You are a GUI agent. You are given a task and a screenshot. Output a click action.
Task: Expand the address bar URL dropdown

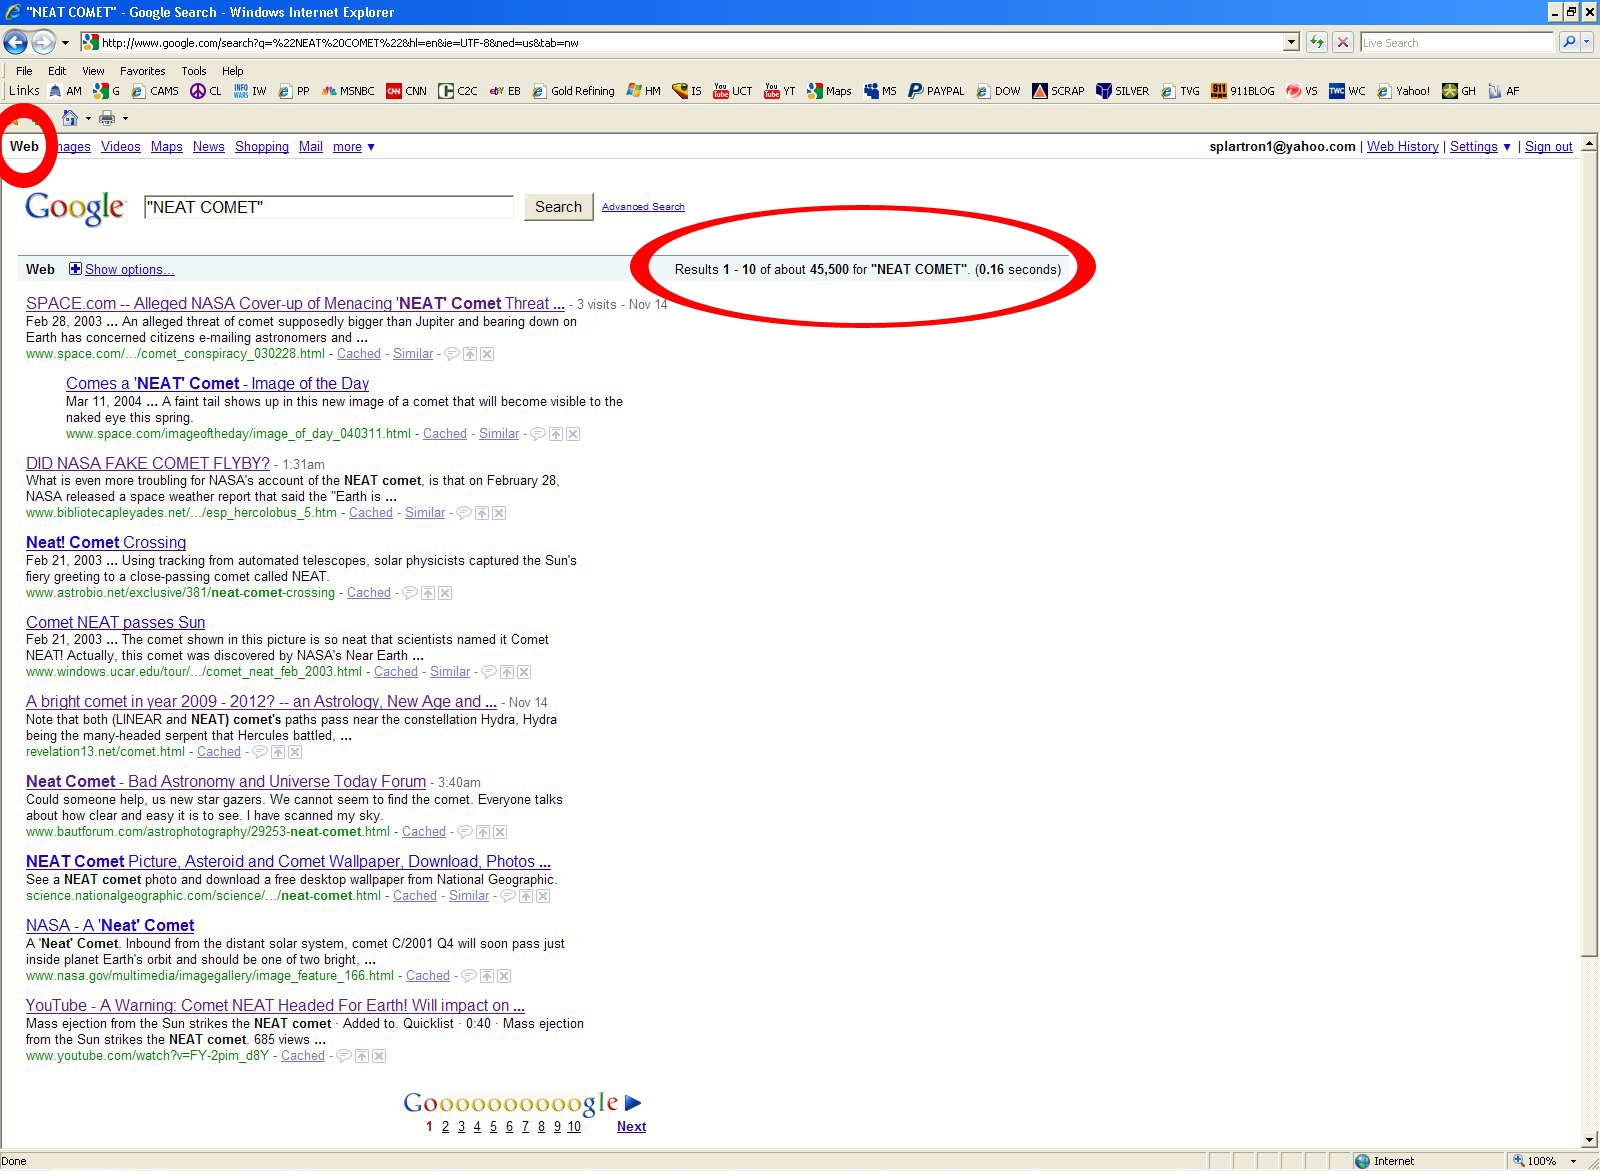click(x=1291, y=42)
